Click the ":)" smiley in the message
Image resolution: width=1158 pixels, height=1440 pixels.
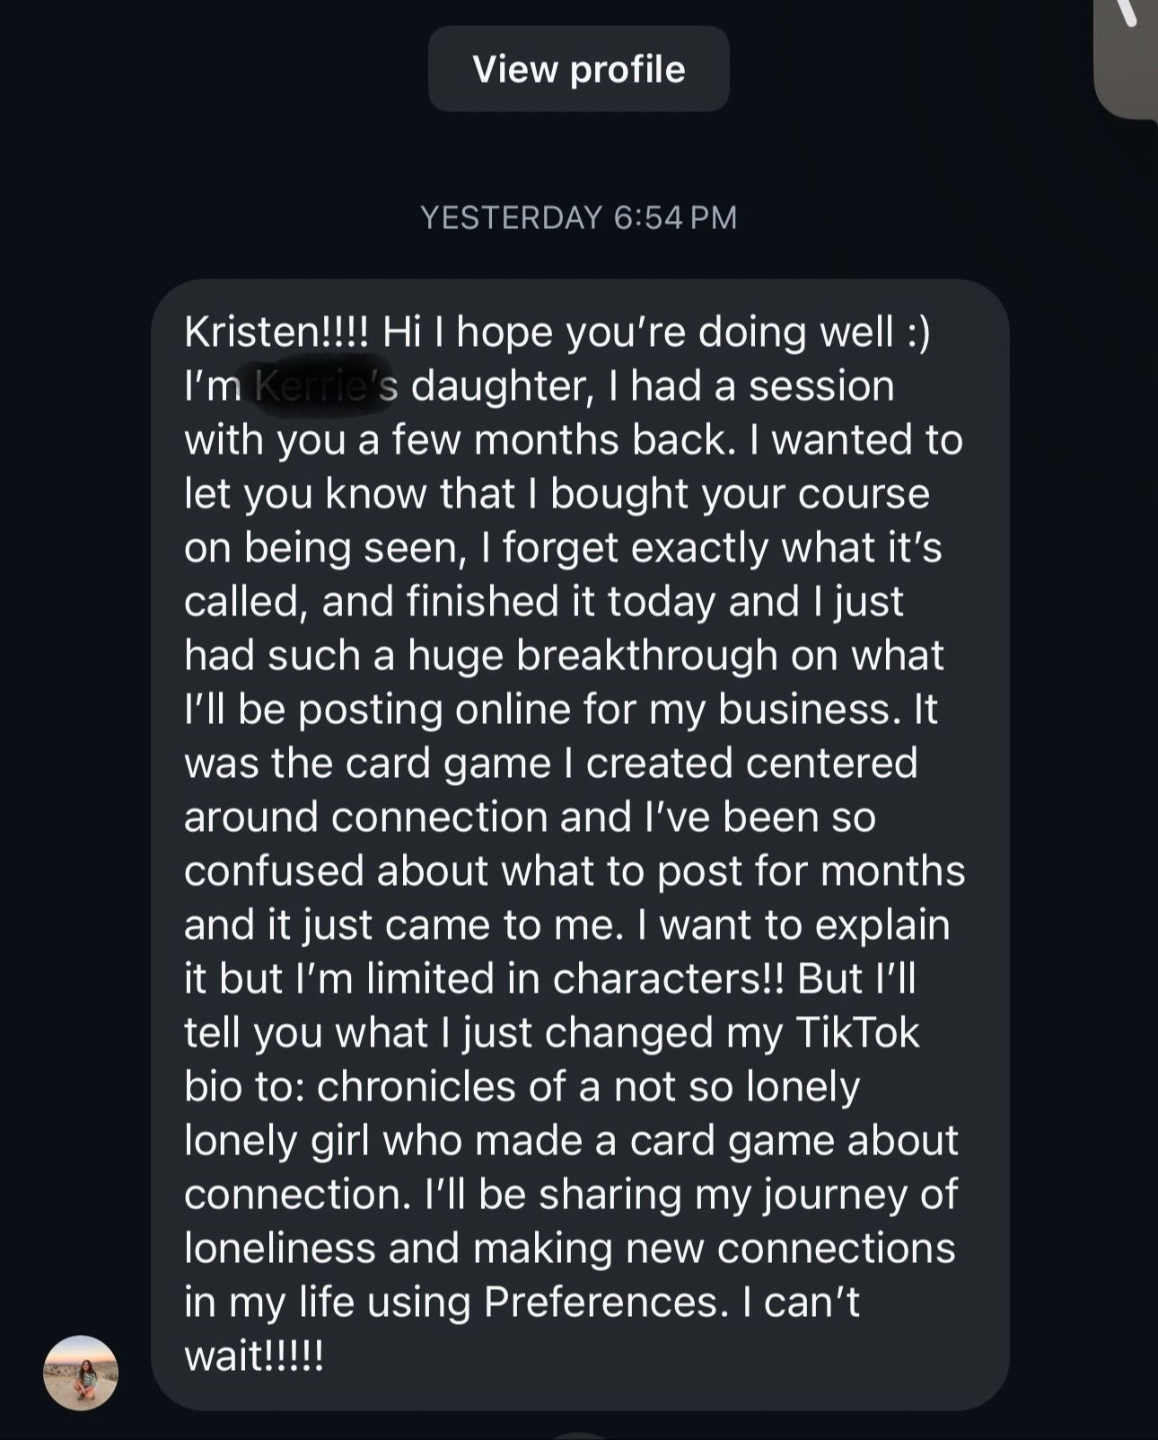(x=919, y=333)
